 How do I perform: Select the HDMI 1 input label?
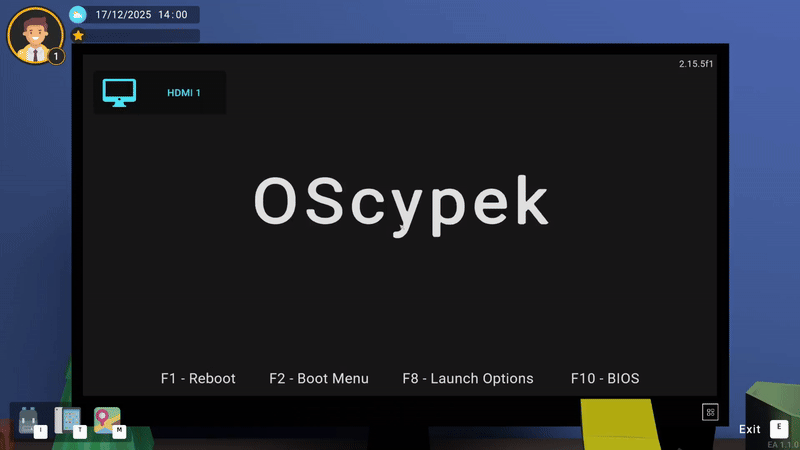[184, 93]
